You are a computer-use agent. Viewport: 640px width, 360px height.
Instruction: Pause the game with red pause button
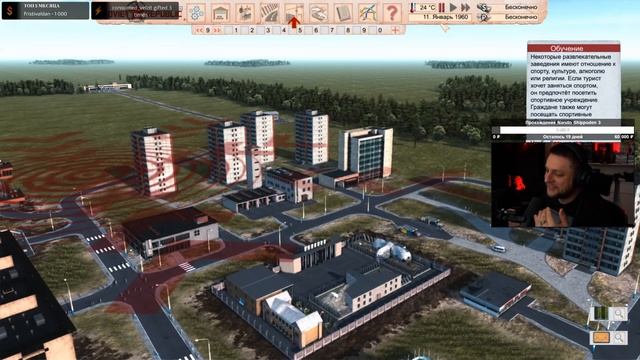pos(442,7)
